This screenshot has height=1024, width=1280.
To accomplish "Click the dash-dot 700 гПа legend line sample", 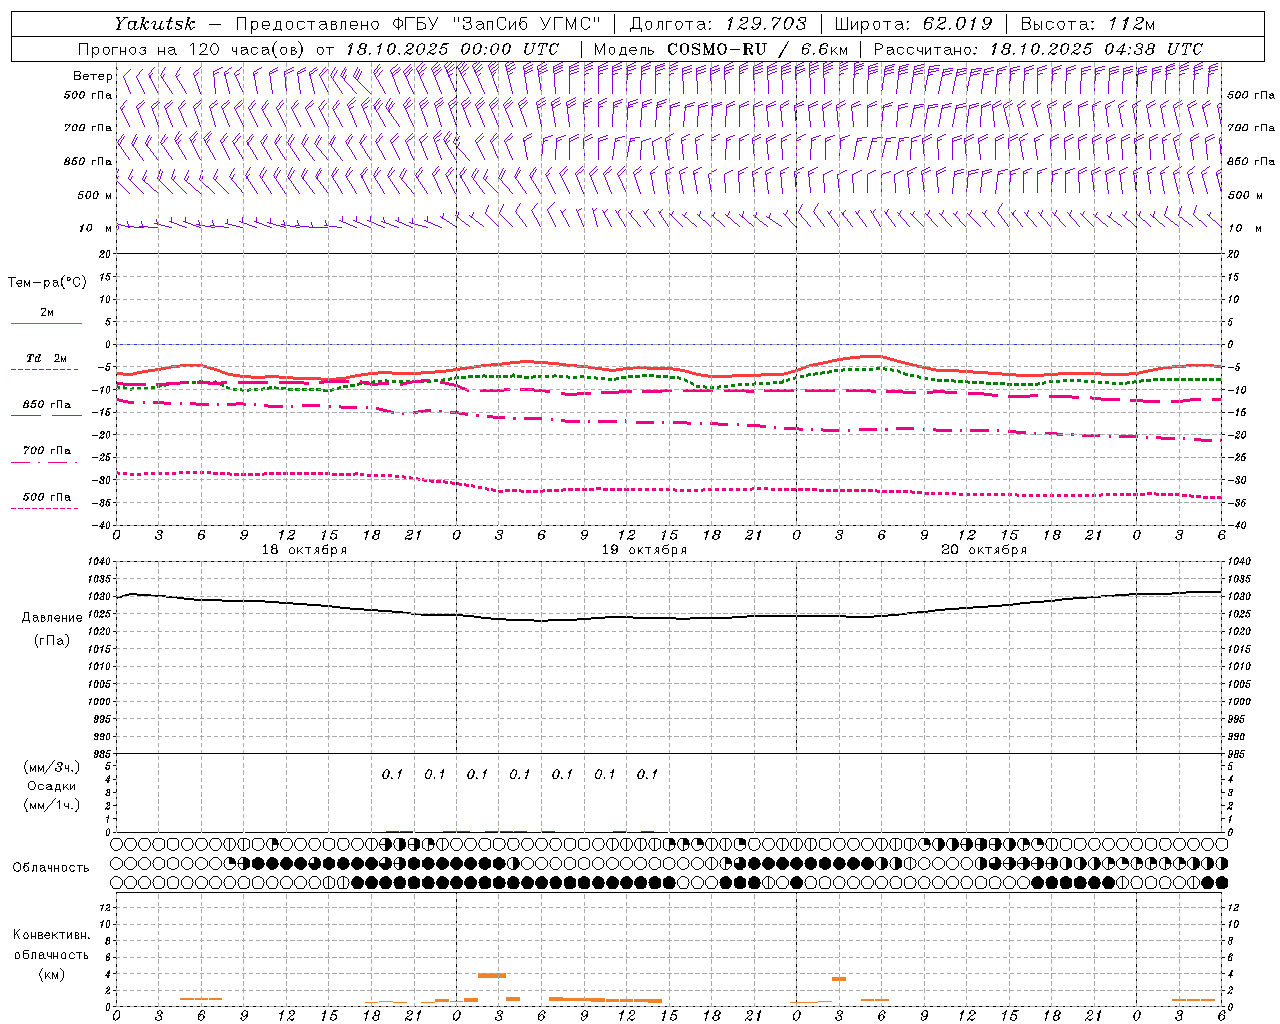I will [45, 462].
